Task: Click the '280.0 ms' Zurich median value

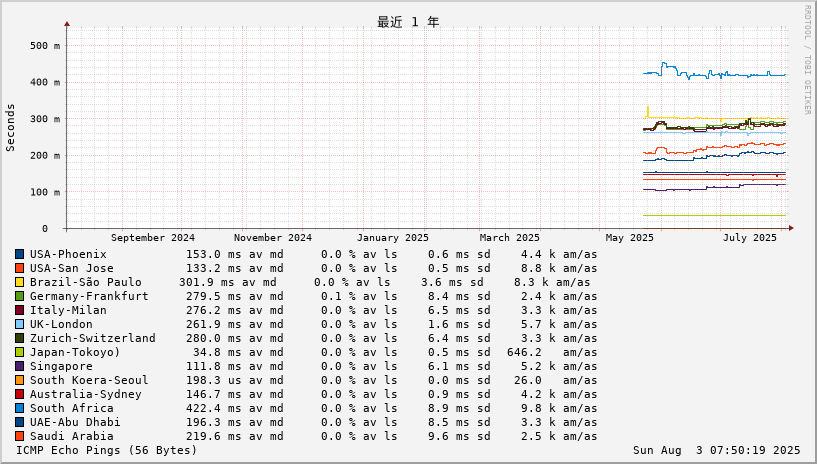Action: coord(214,338)
